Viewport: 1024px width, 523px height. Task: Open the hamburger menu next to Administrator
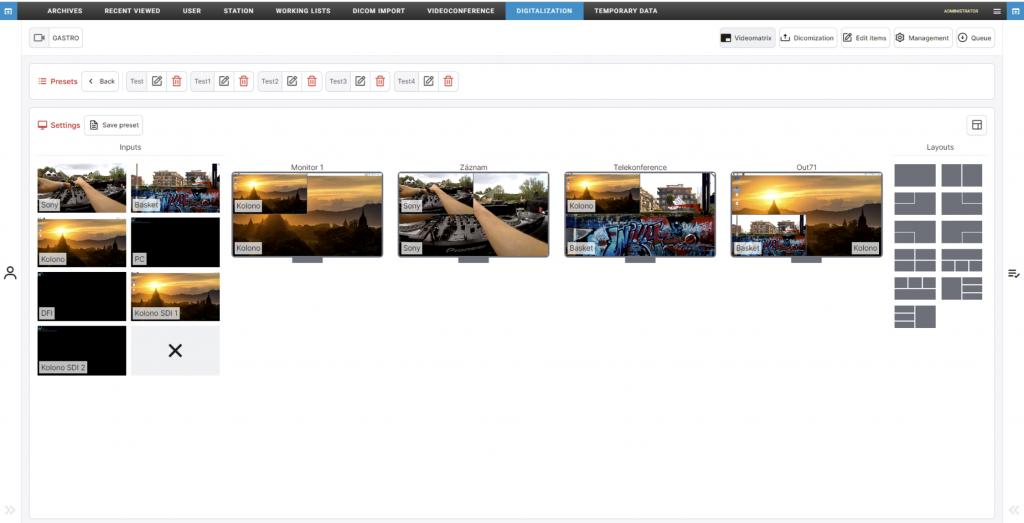996,11
